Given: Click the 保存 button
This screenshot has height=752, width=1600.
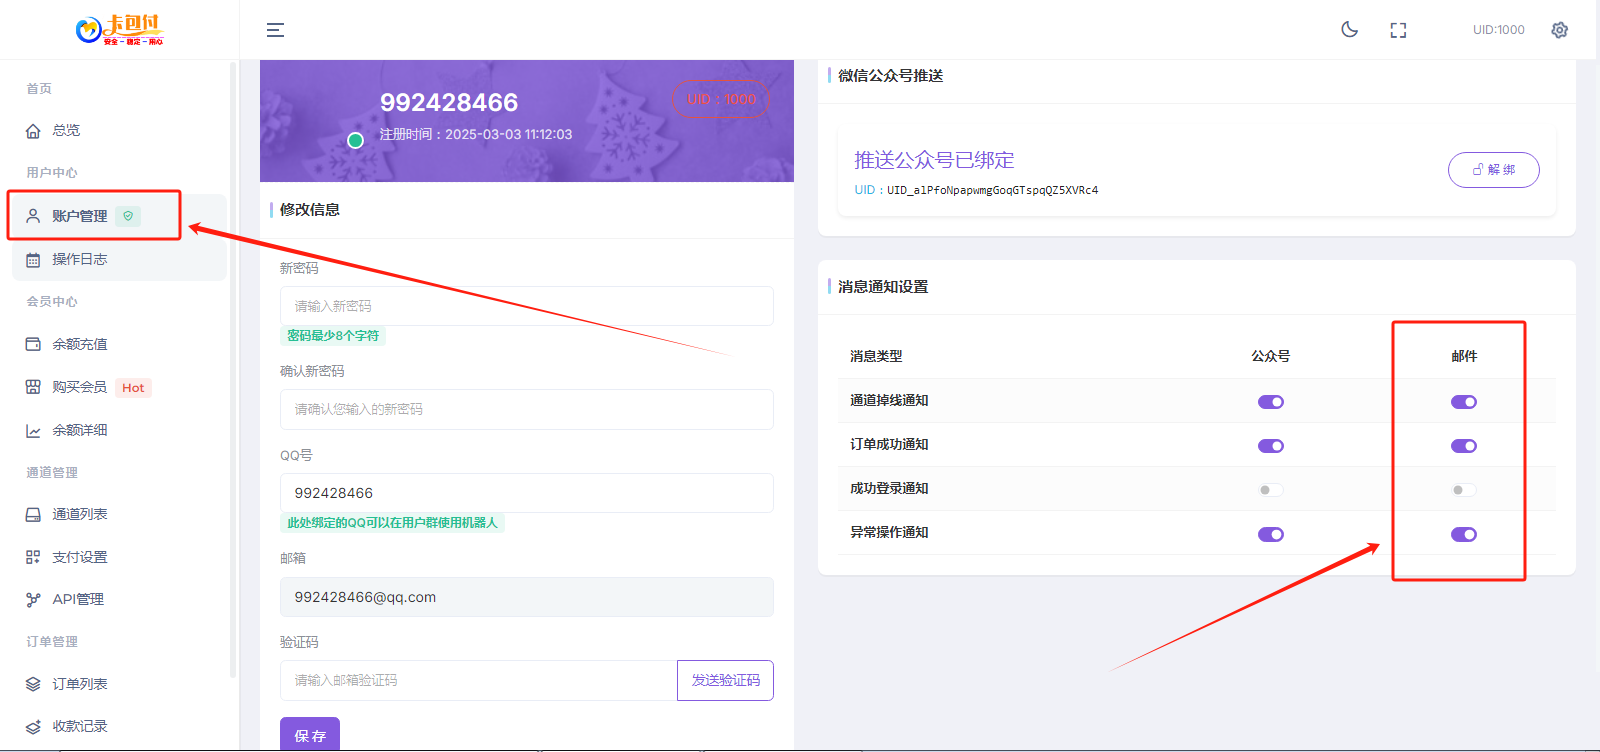Looking at the screenshot, I should click(x=310, y=734).
